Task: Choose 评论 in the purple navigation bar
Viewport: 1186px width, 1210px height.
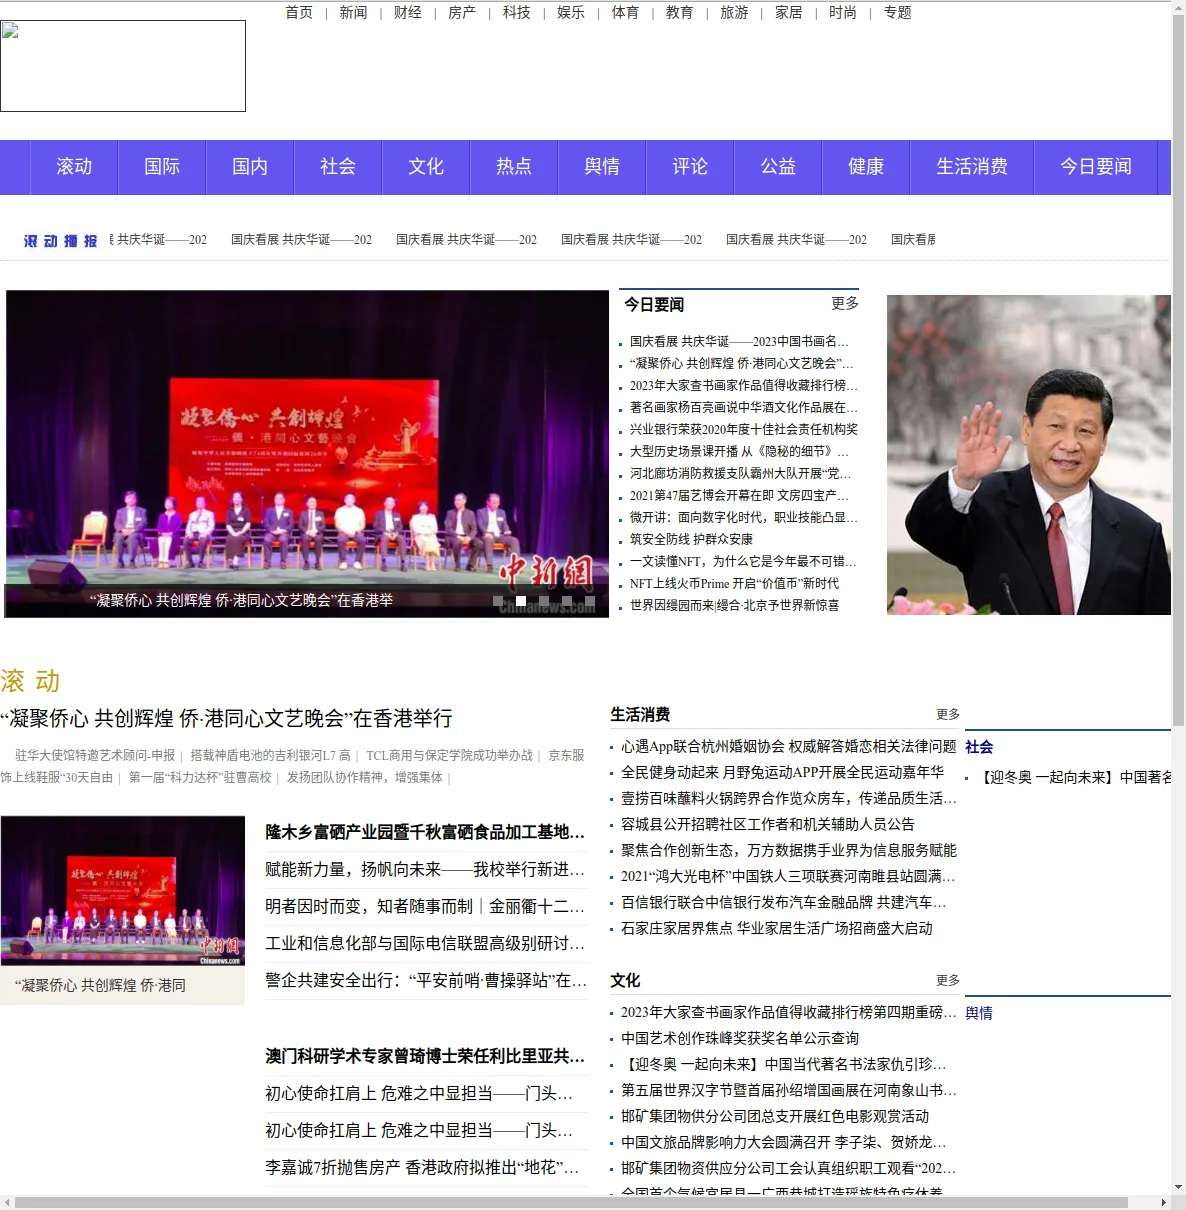Action: tap(690, 167)
